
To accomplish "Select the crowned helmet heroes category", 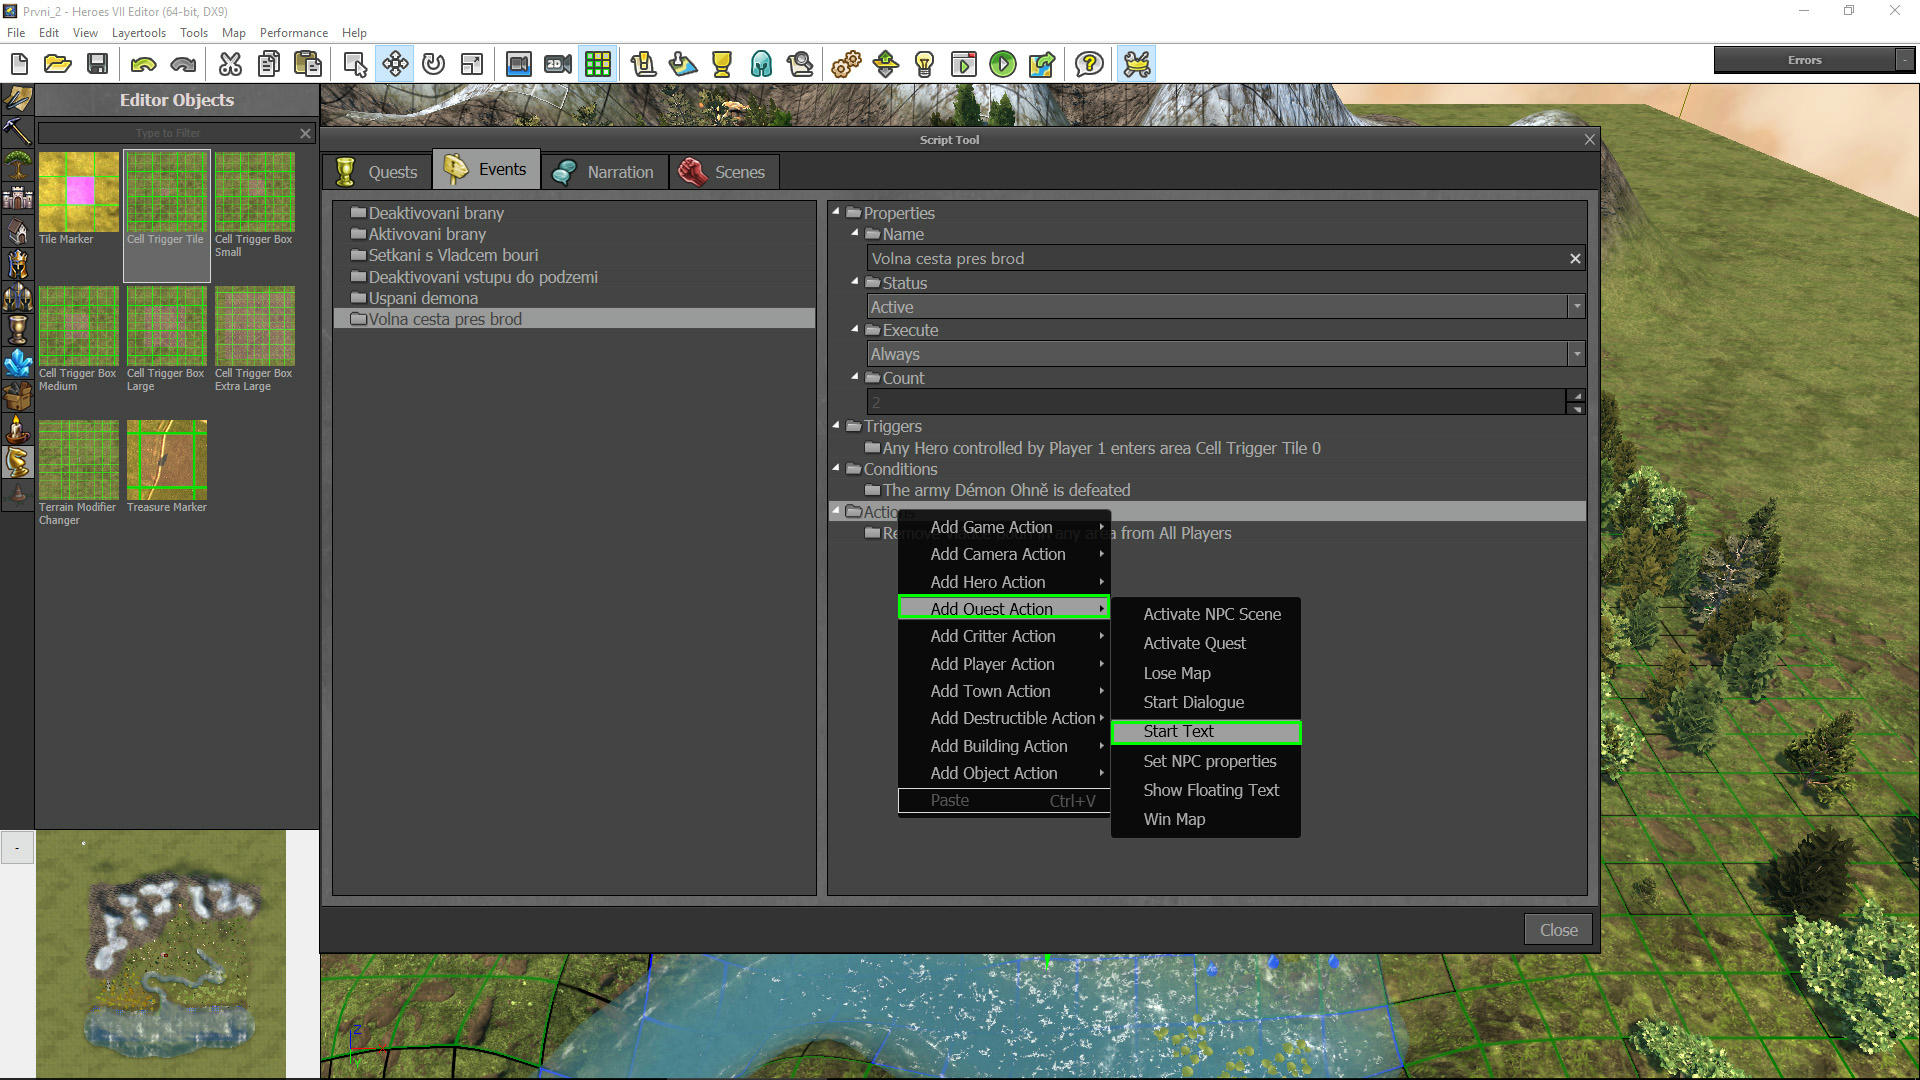I will click(x=17, y=263).
